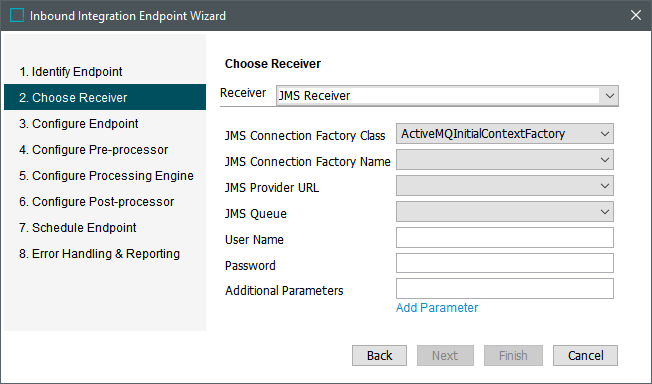Select step 2 Choose Receiver

click(x=105, y=97)
